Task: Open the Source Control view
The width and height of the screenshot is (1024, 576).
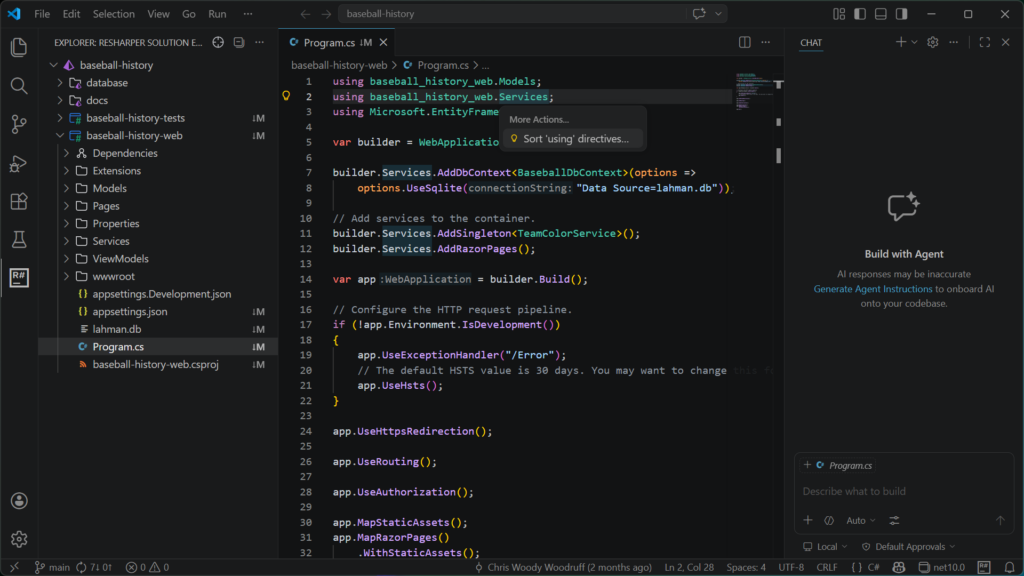Action: coord(18,124)
